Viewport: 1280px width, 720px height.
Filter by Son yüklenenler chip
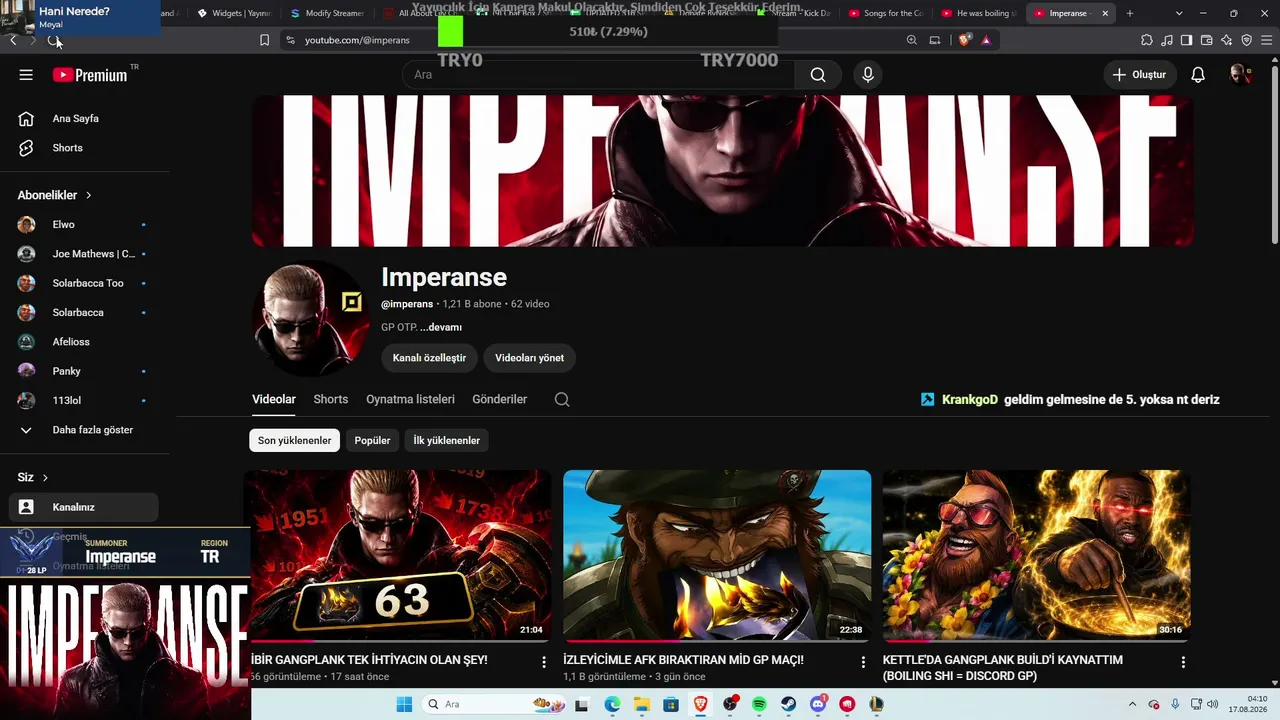pos(294,440)
